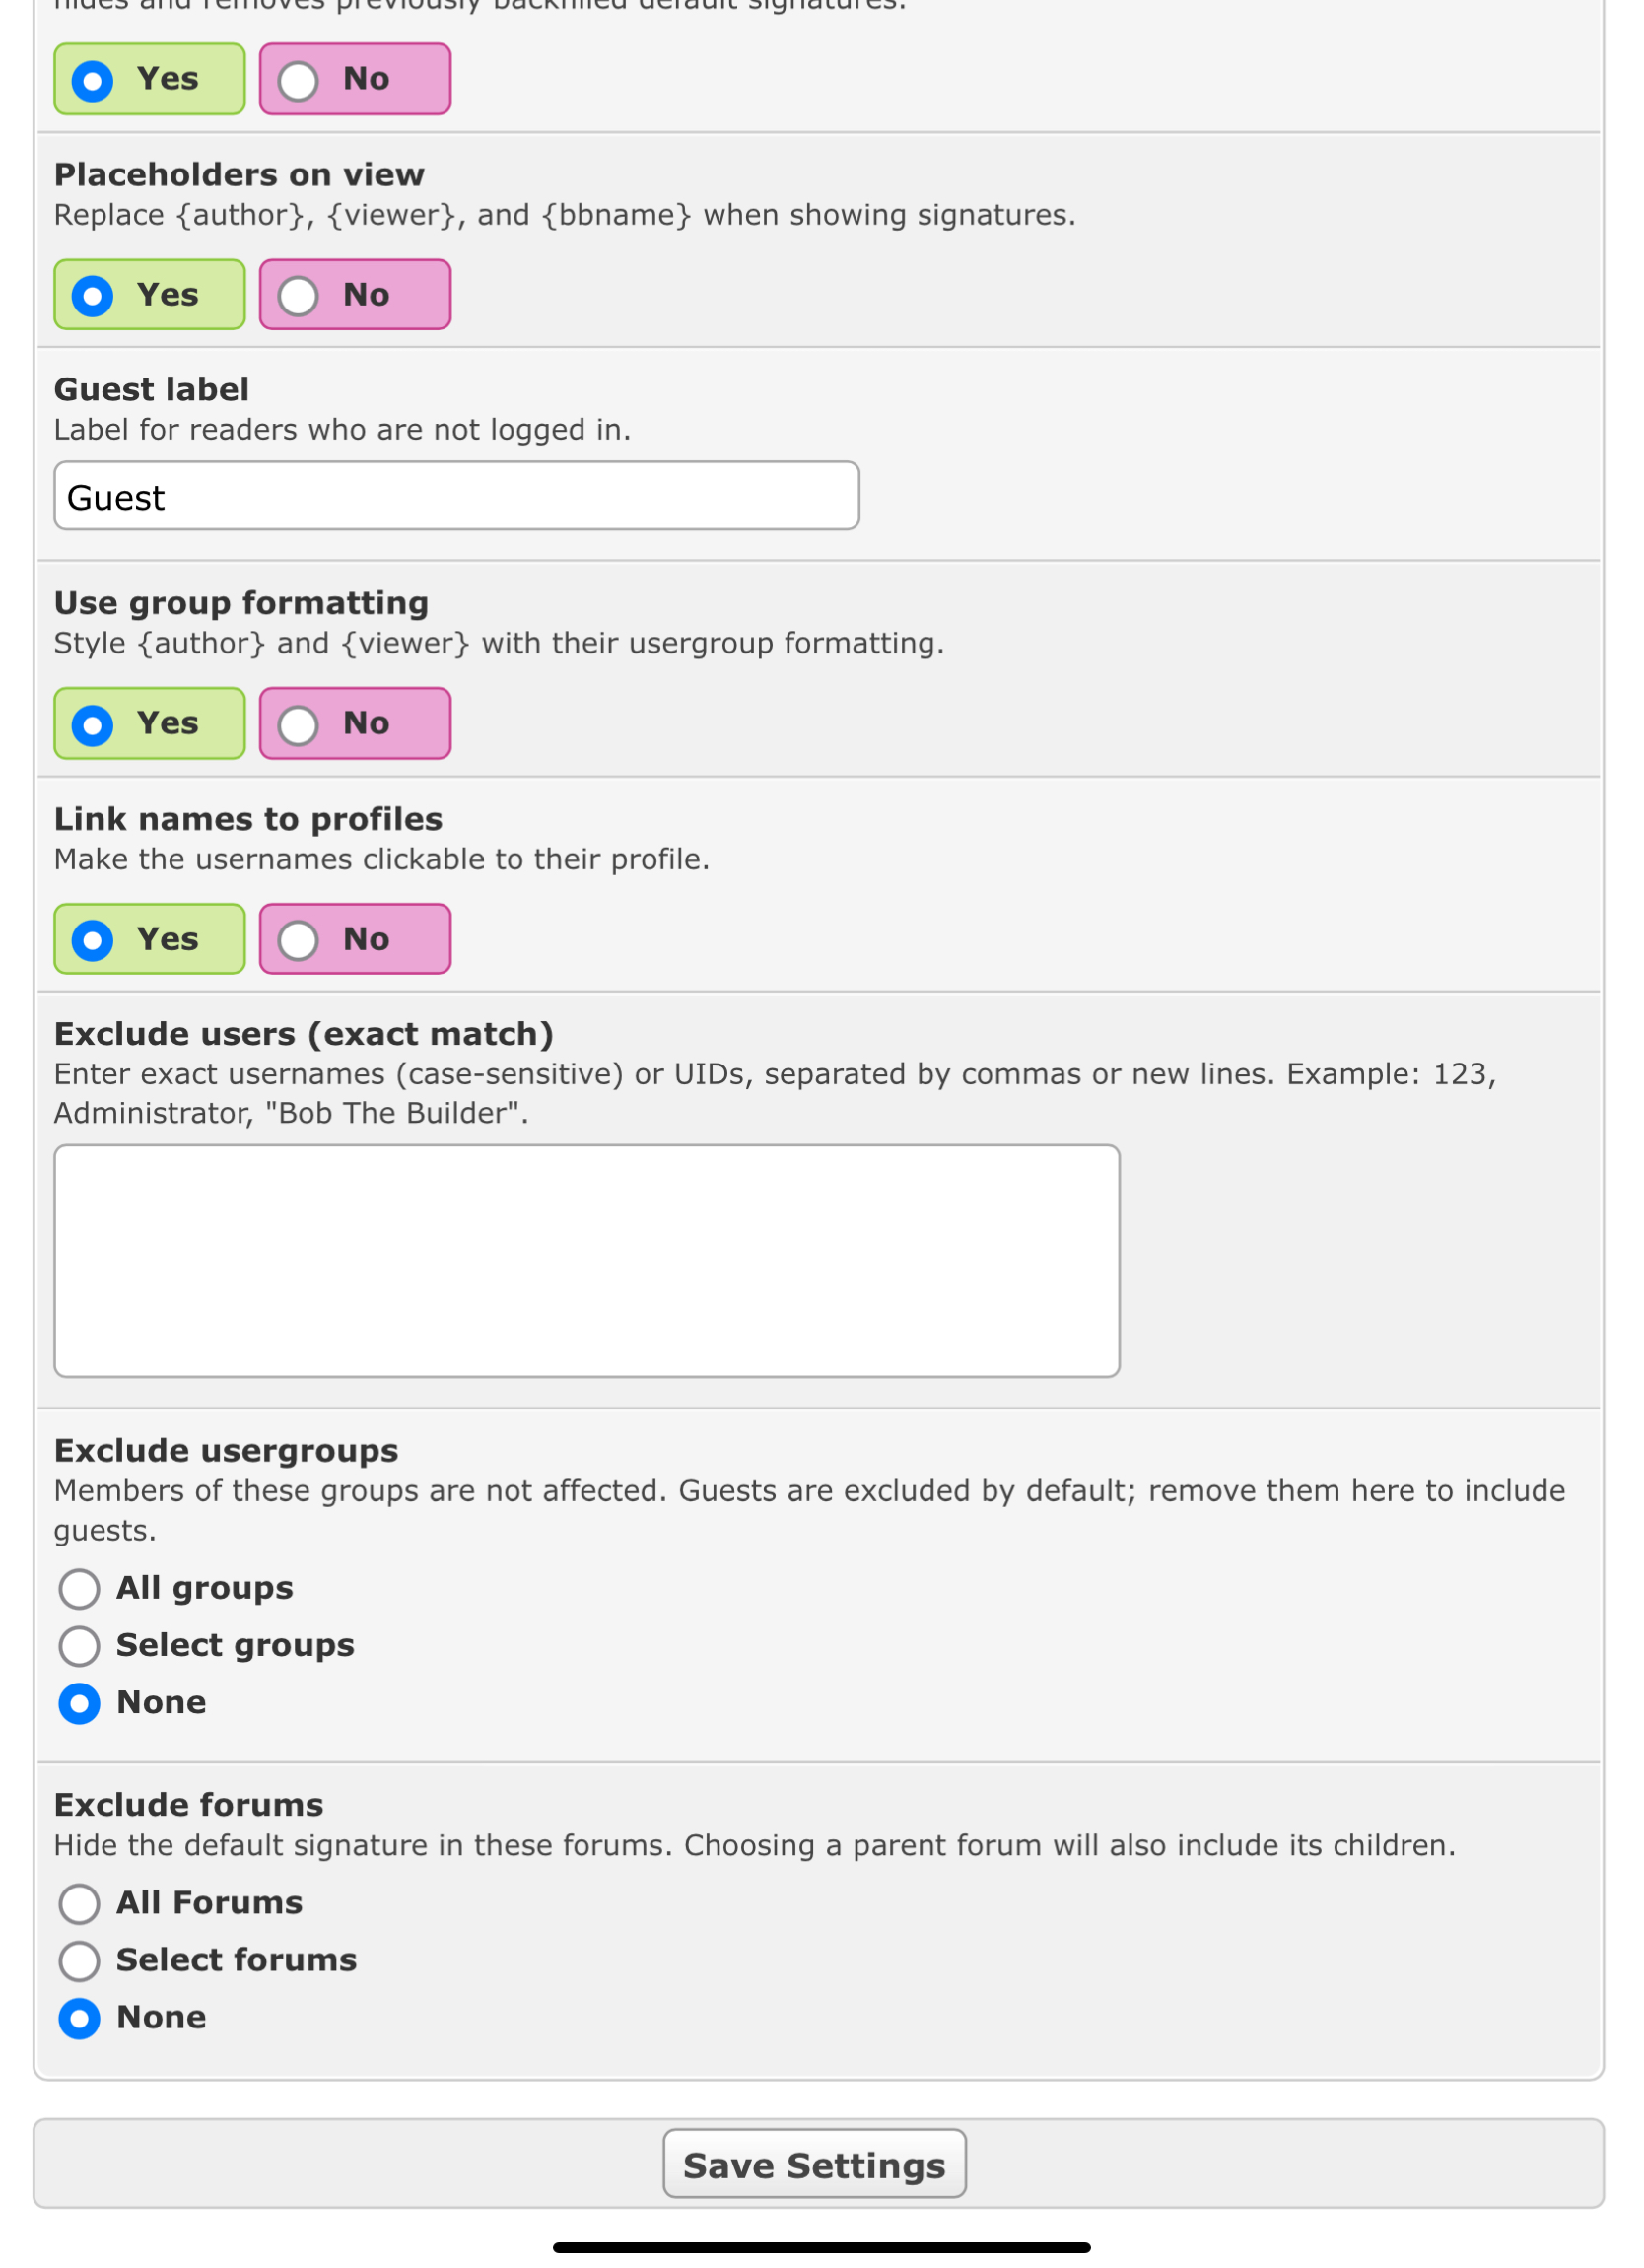Select Yes radio in the topmost setting
This screenshot has height=2268, width=1644.
[92, 80]
